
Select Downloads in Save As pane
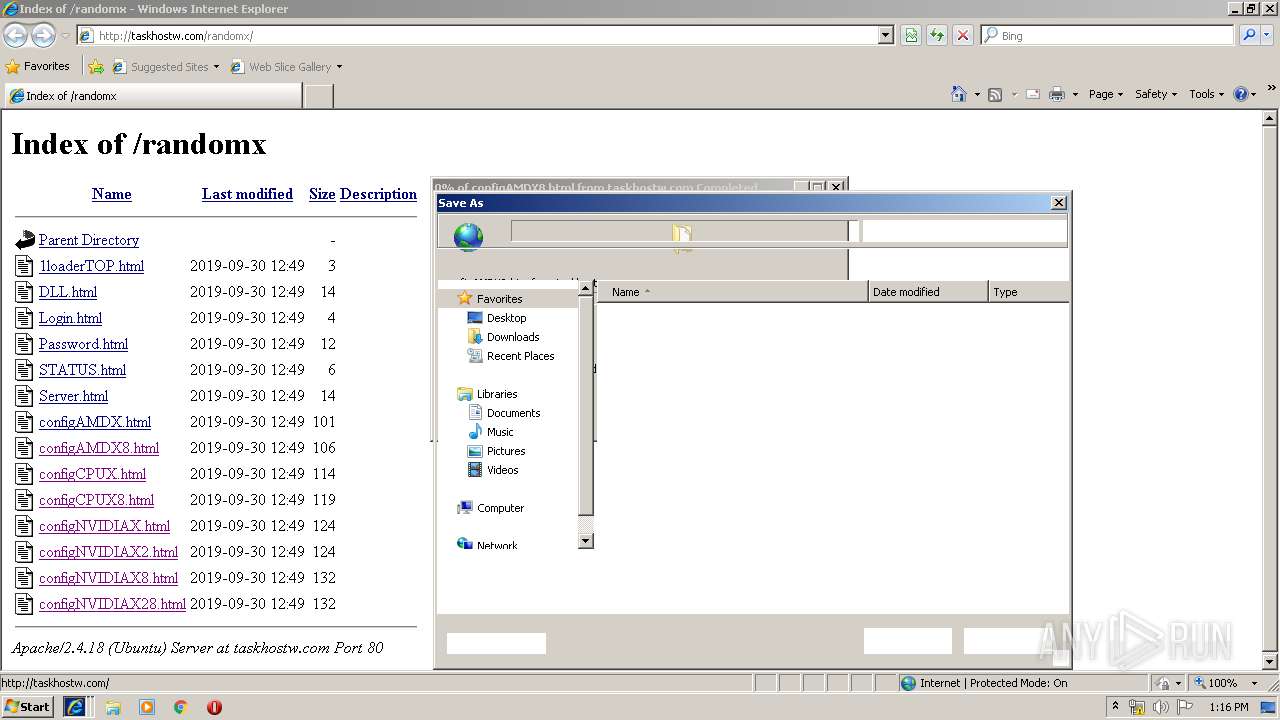(x=513, y=337)
